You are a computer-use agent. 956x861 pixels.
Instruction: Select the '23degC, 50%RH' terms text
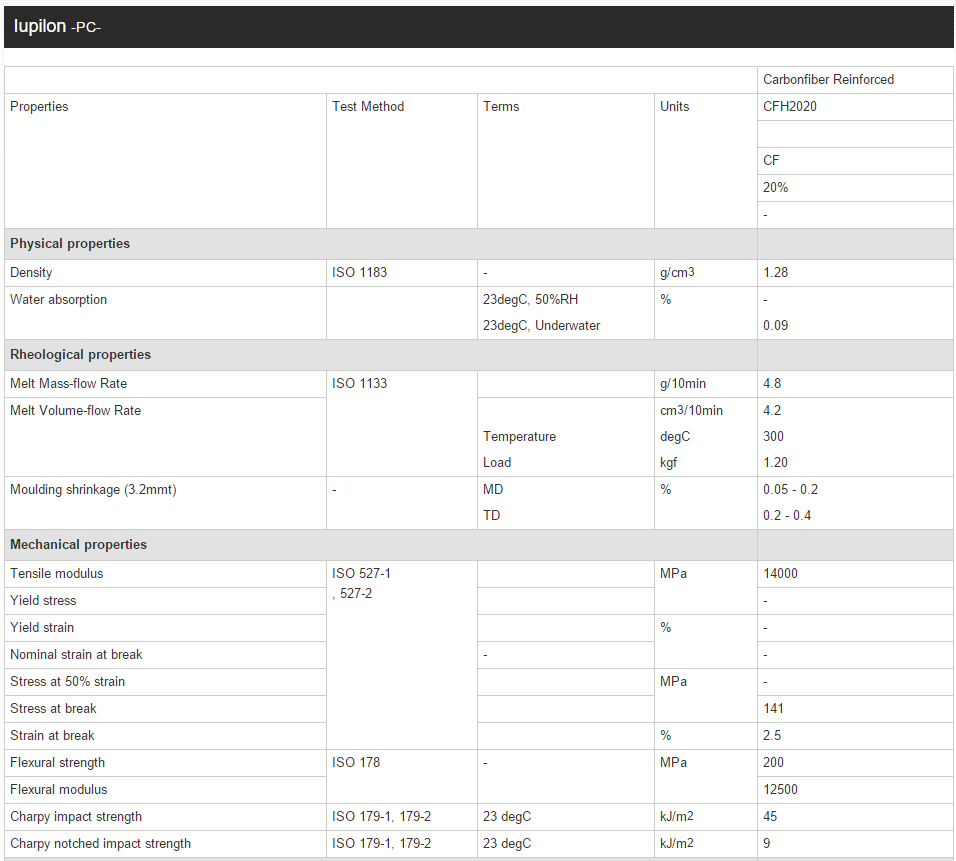click(x=530, y=299)
